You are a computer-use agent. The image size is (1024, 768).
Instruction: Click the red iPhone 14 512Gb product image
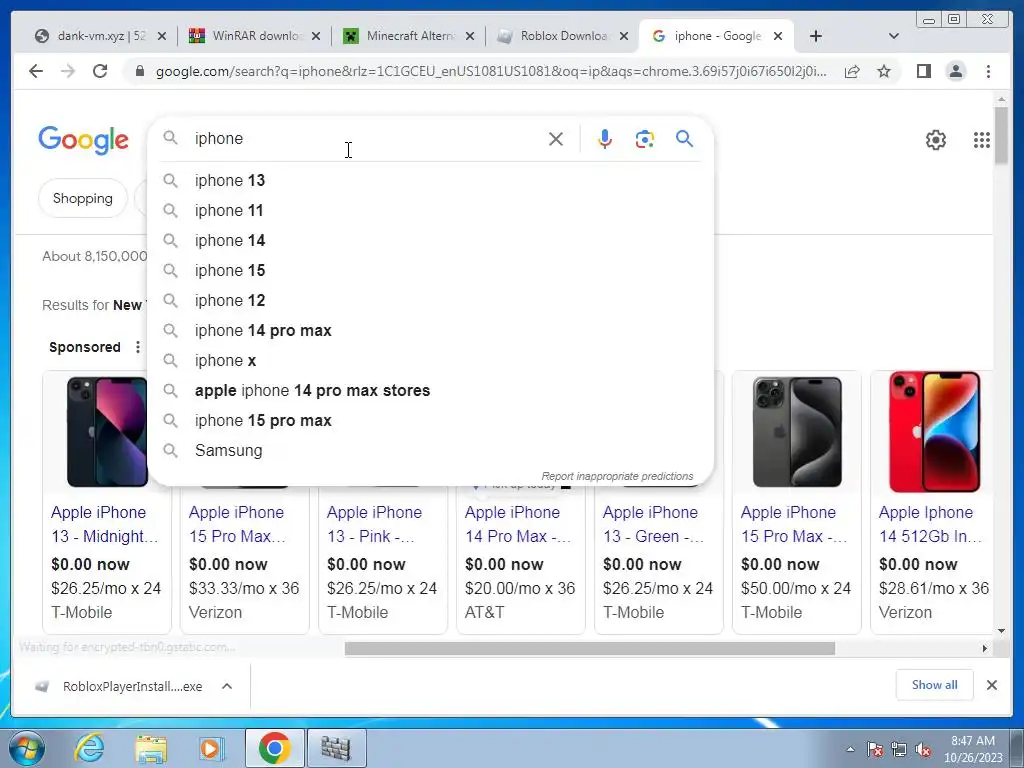[935, 432]
